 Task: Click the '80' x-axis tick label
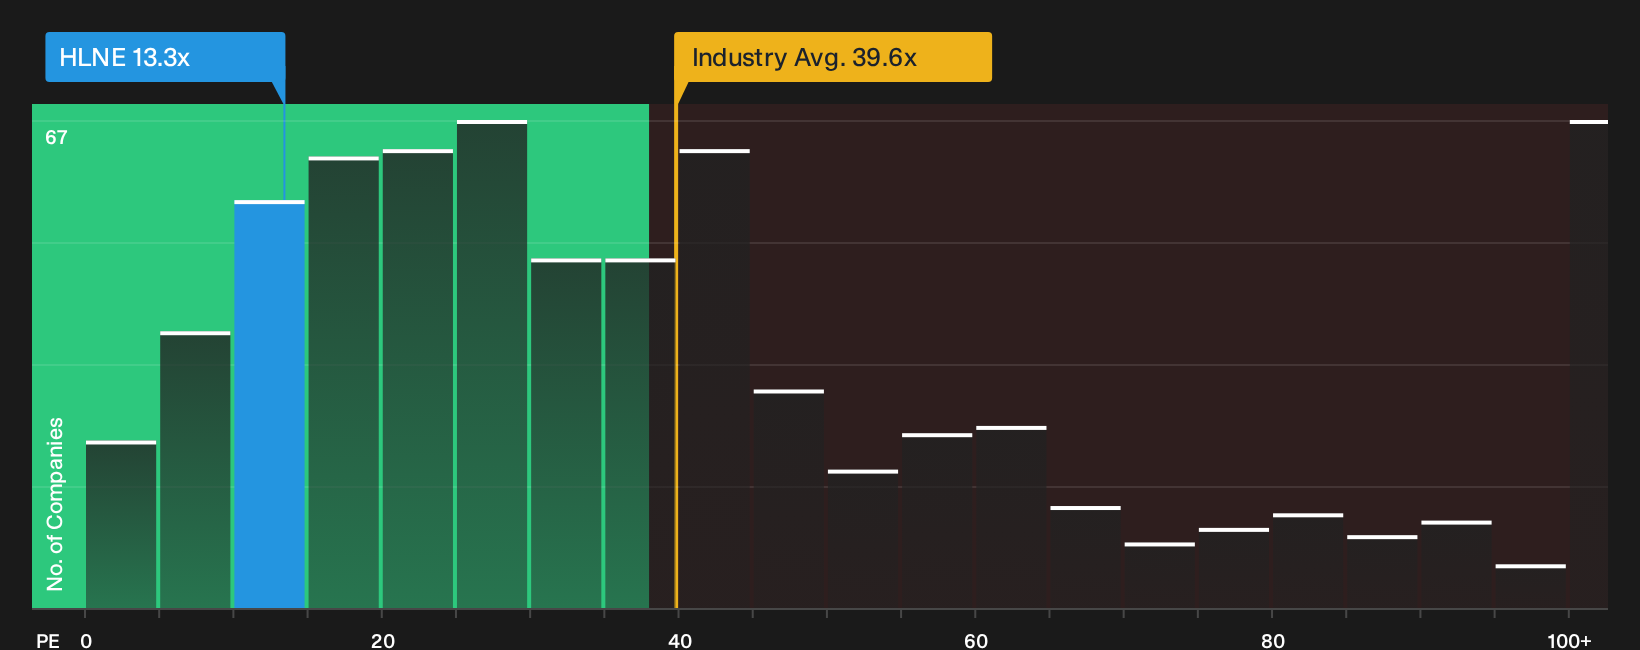point(1273,640)
